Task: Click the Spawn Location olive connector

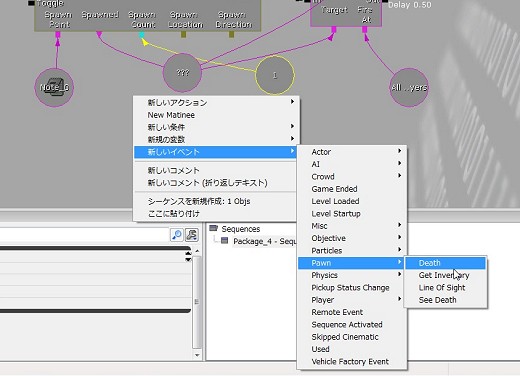Action: [183, 34]
